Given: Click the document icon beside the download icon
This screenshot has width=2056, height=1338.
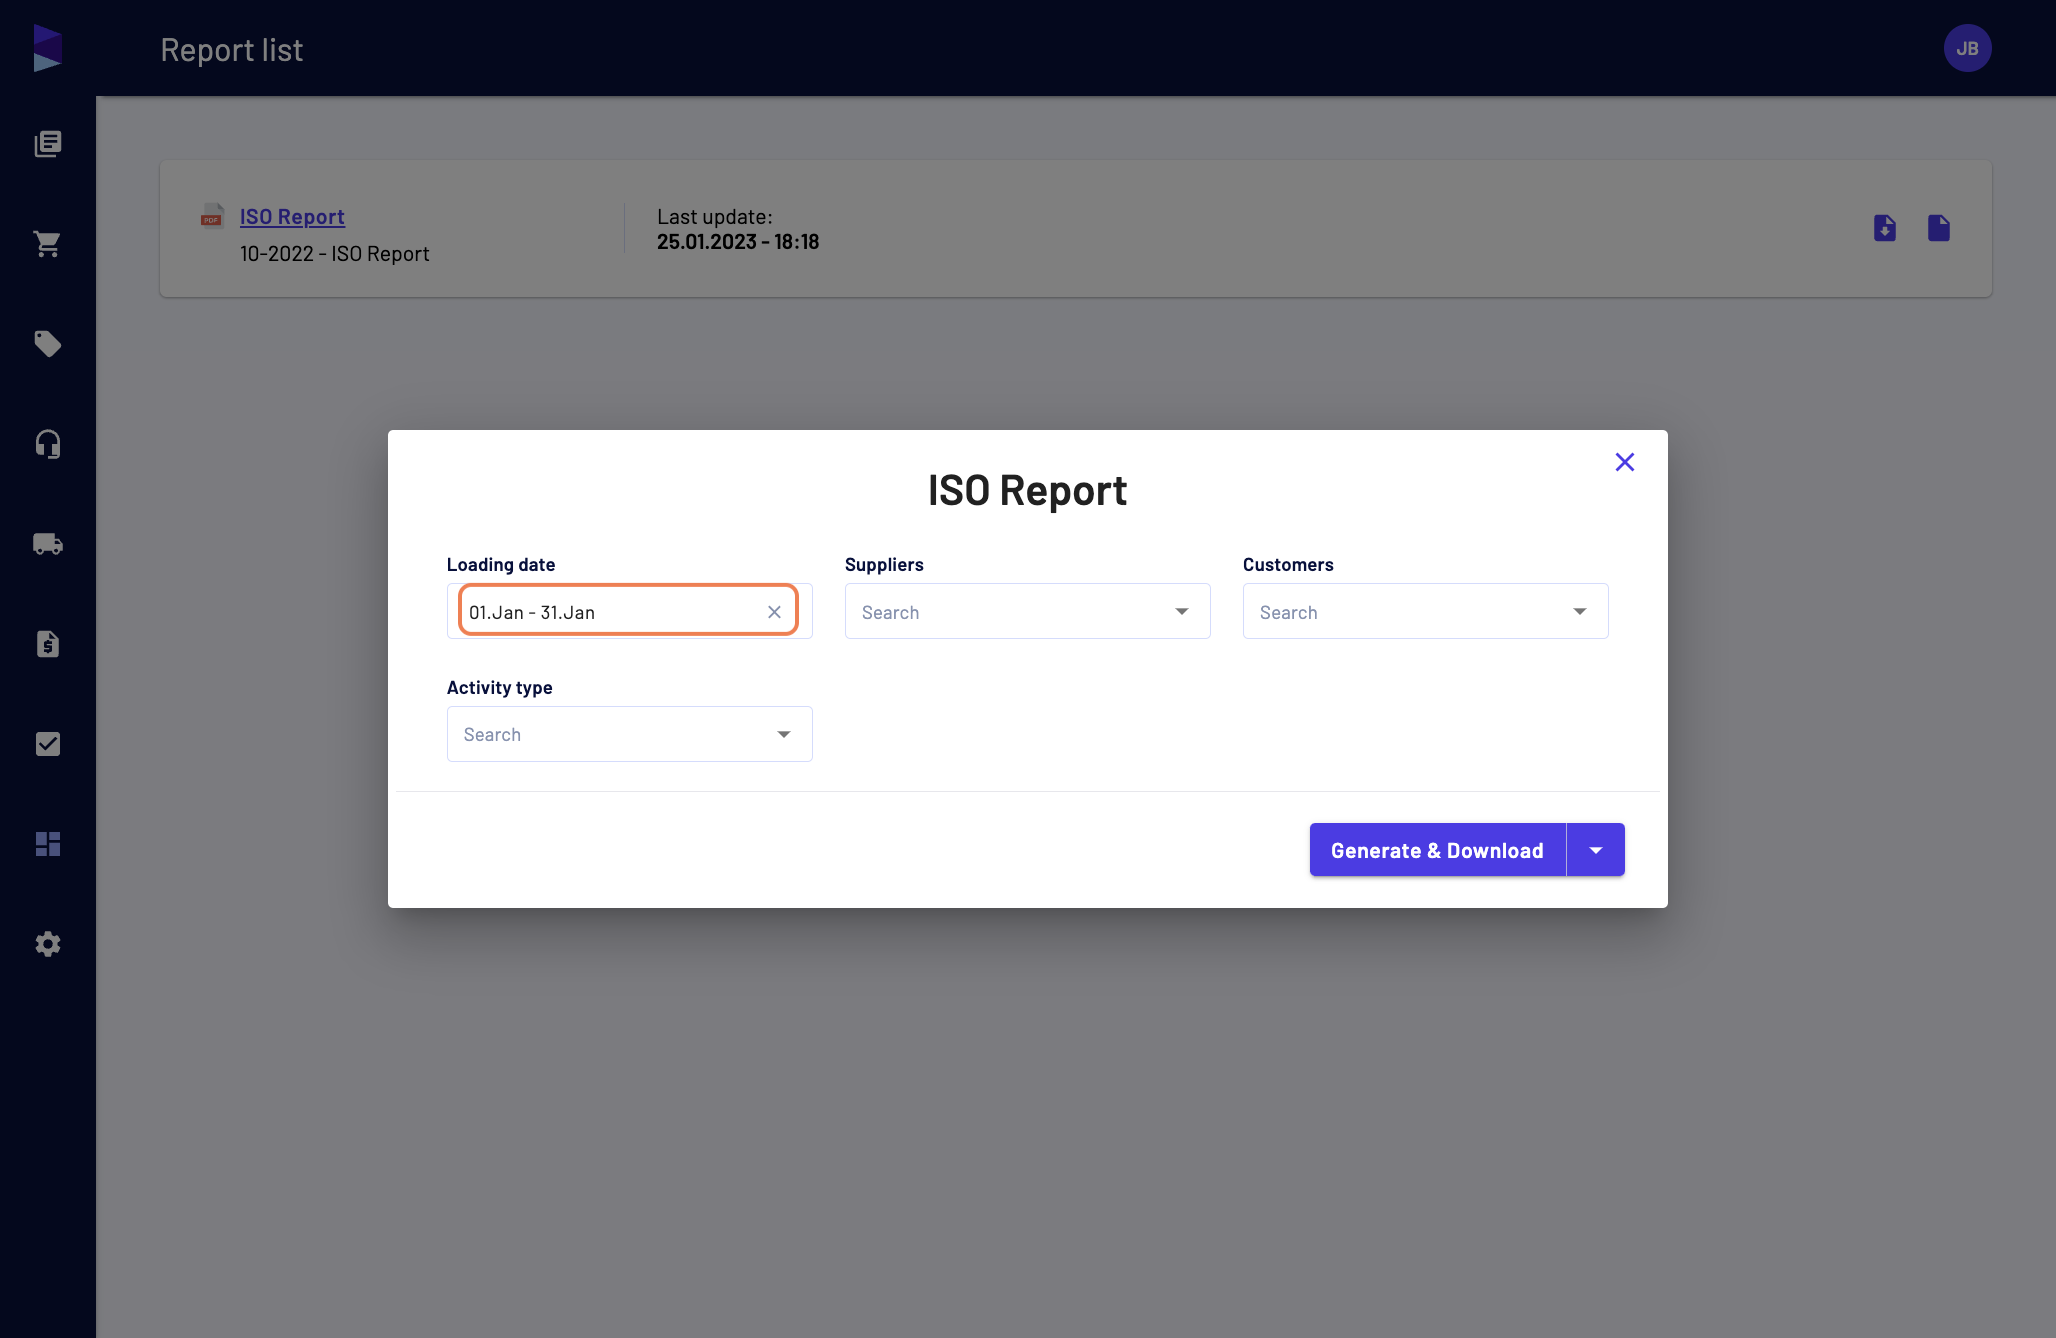Looking at the screenshot, I should [1939, 228].
